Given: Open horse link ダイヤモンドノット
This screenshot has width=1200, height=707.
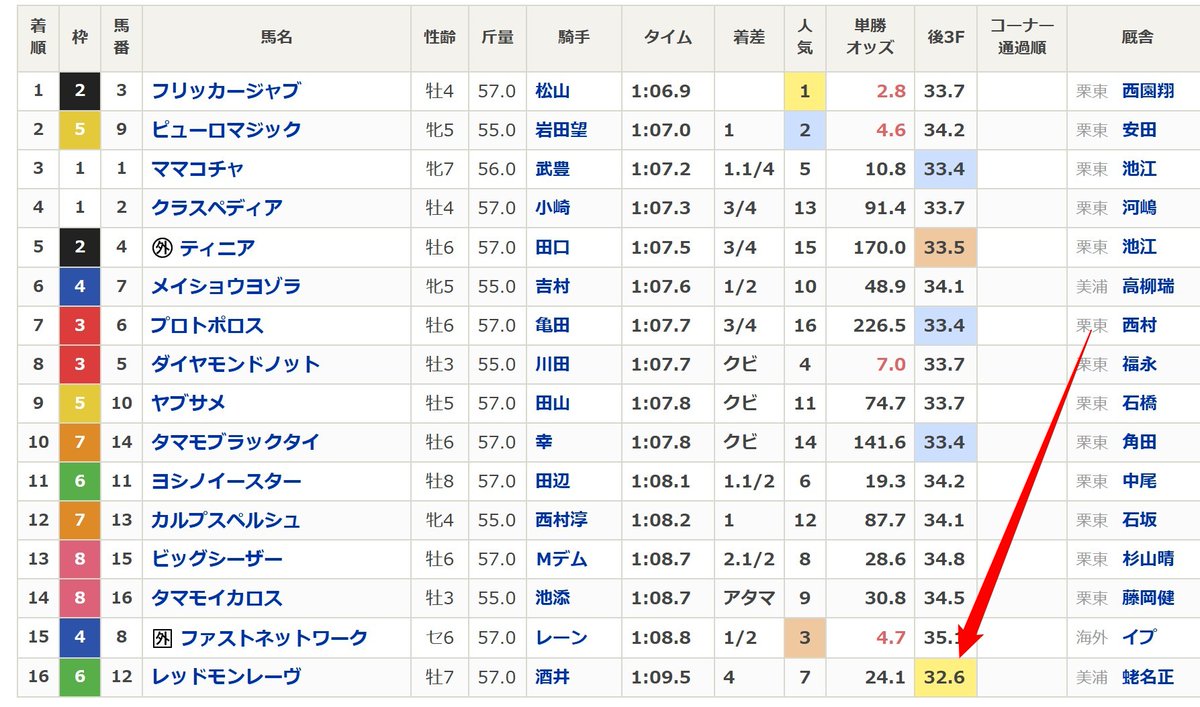Looking at the screenshot, I should [235, 364].
